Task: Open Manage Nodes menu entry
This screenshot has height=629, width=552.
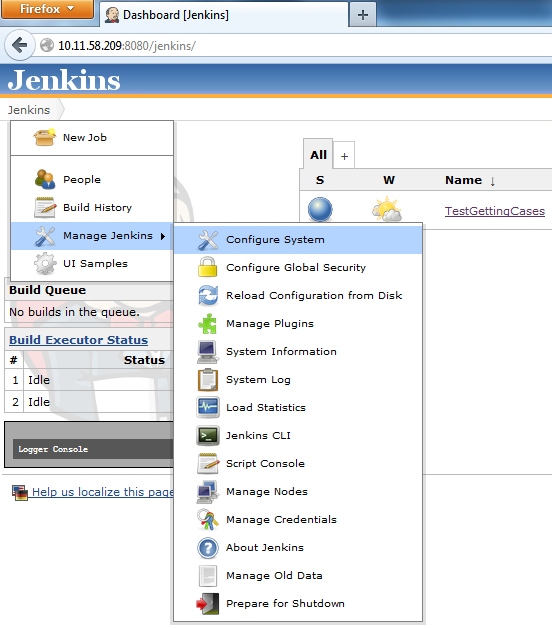Action: point(298,492)
